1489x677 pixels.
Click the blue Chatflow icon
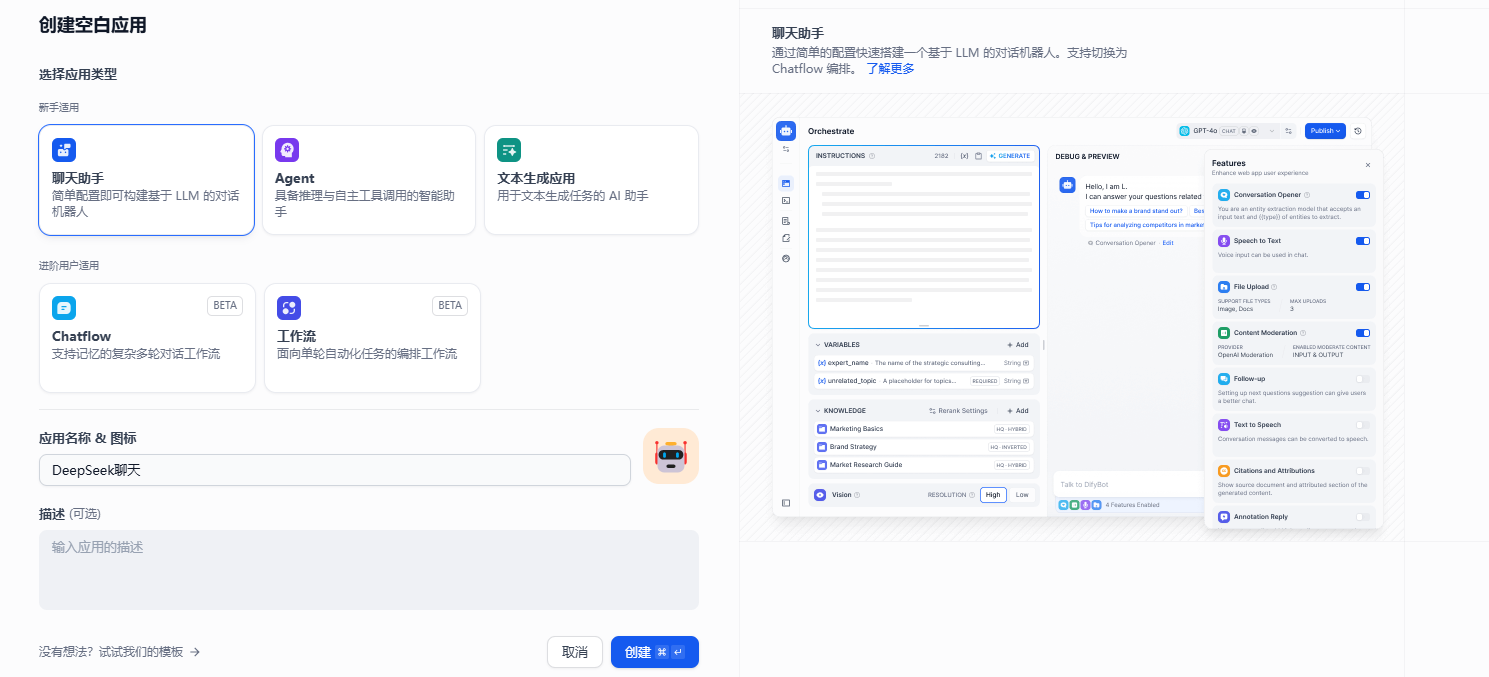coord(64,308)
